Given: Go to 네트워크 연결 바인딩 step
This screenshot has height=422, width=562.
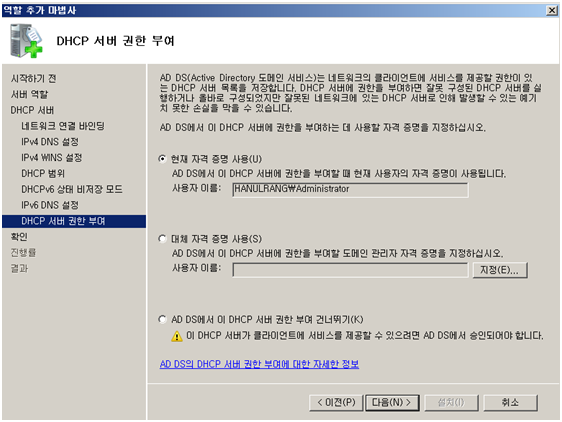Looking at the screenshot, I should (63, 126).
